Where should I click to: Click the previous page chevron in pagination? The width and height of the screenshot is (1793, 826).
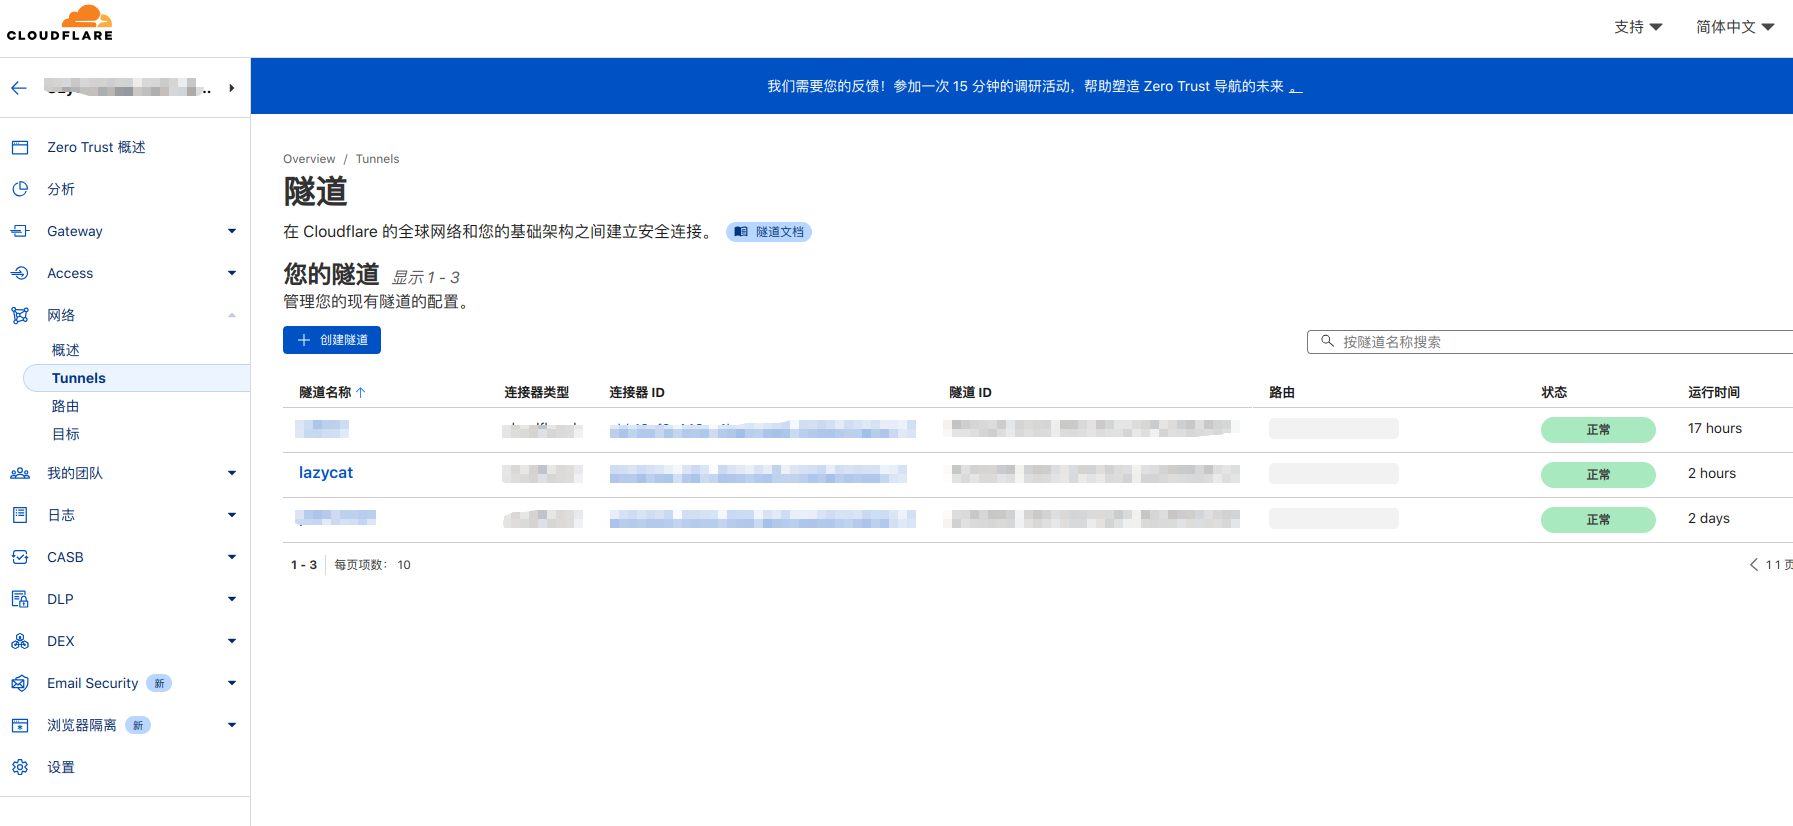(x=1753, y=565)
